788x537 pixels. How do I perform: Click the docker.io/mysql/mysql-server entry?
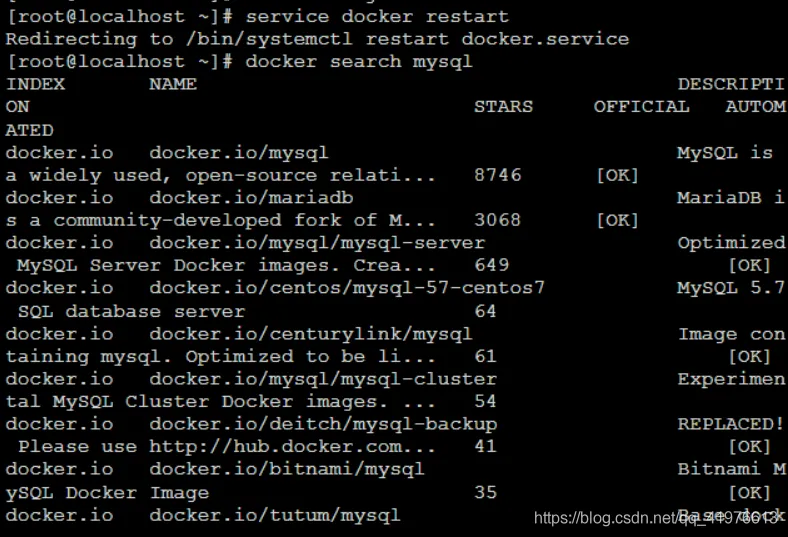pyautogui.click(x=317, y=243)
